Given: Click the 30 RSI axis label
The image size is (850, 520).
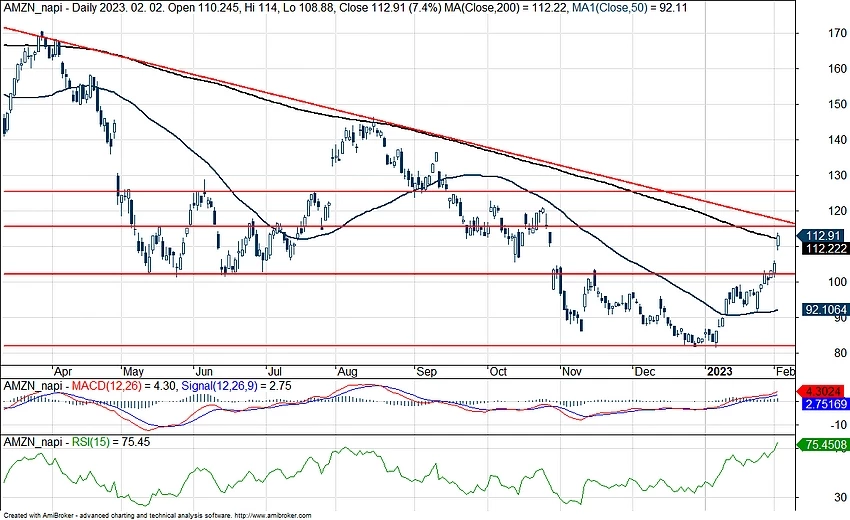Looking at the screenshot, I should (840, 497).
